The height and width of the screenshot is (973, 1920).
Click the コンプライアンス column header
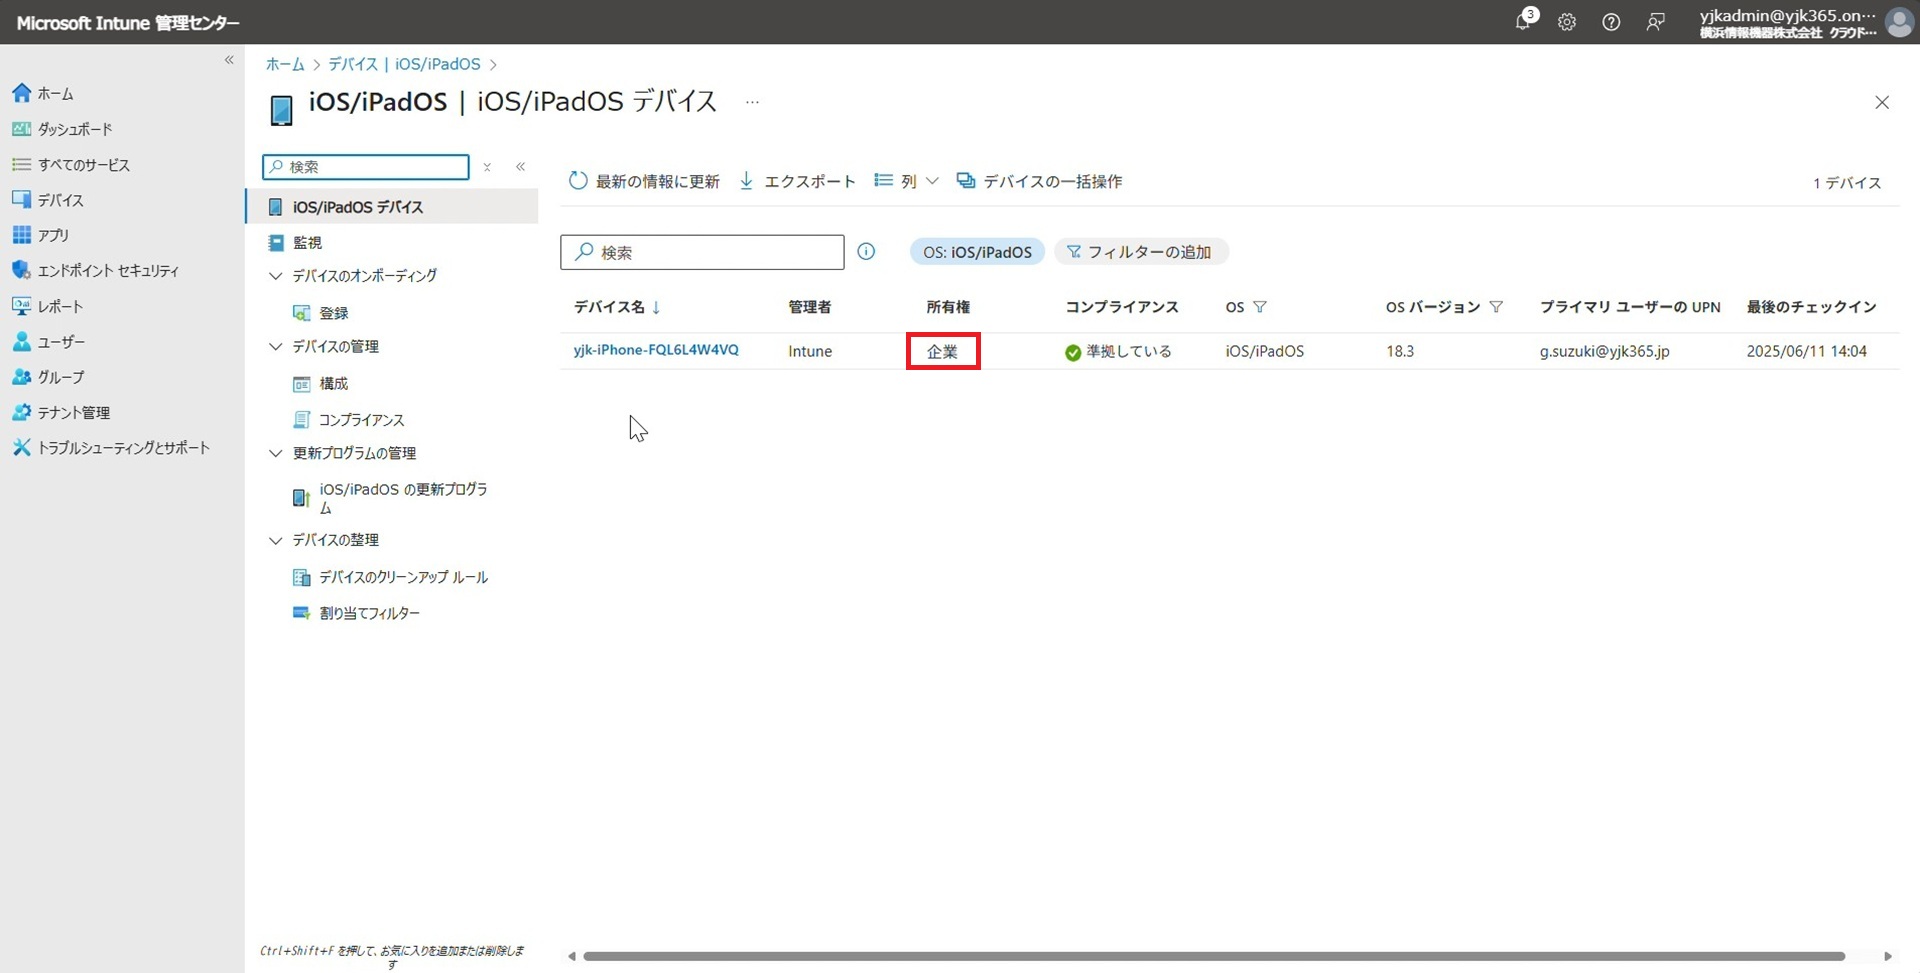(1121, 307)
